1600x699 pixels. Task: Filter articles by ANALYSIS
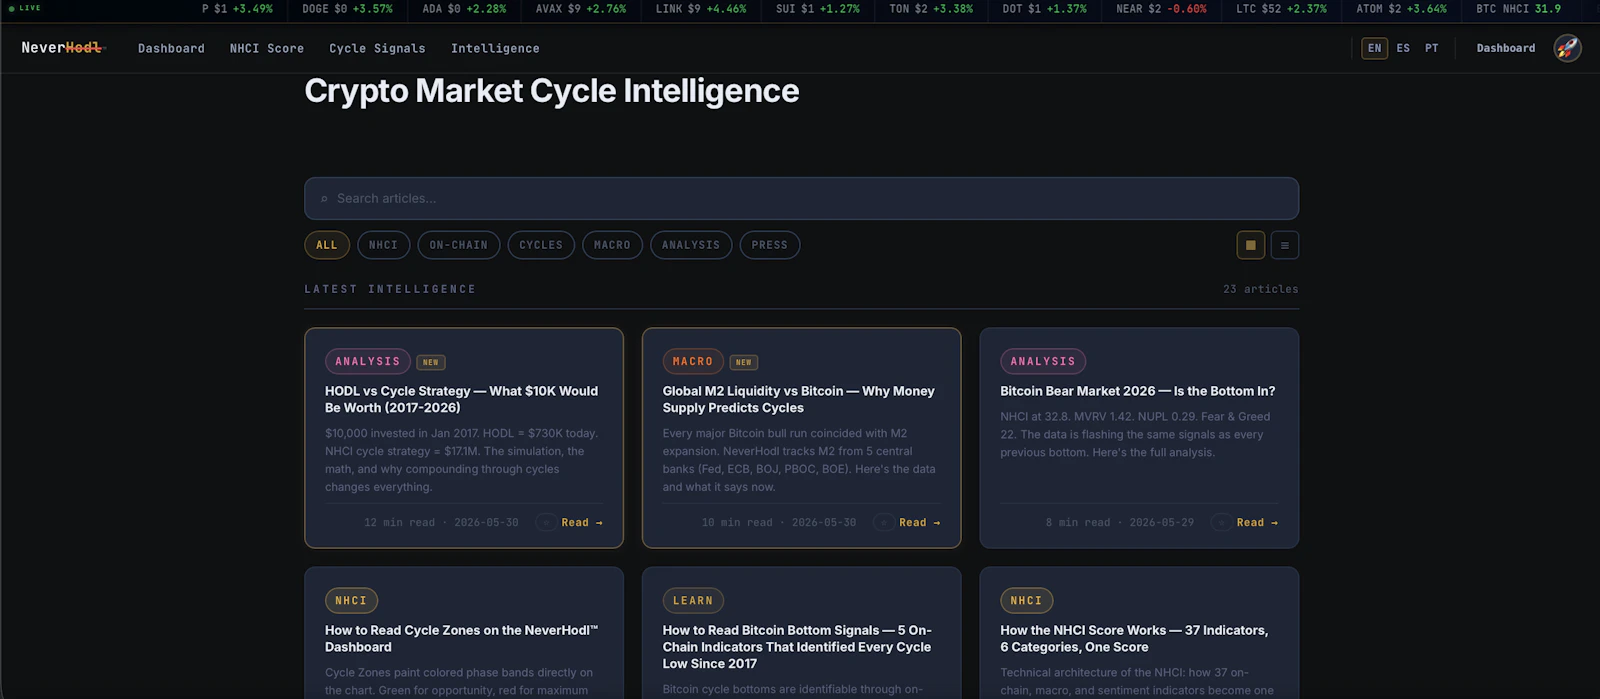coord(691,245)
